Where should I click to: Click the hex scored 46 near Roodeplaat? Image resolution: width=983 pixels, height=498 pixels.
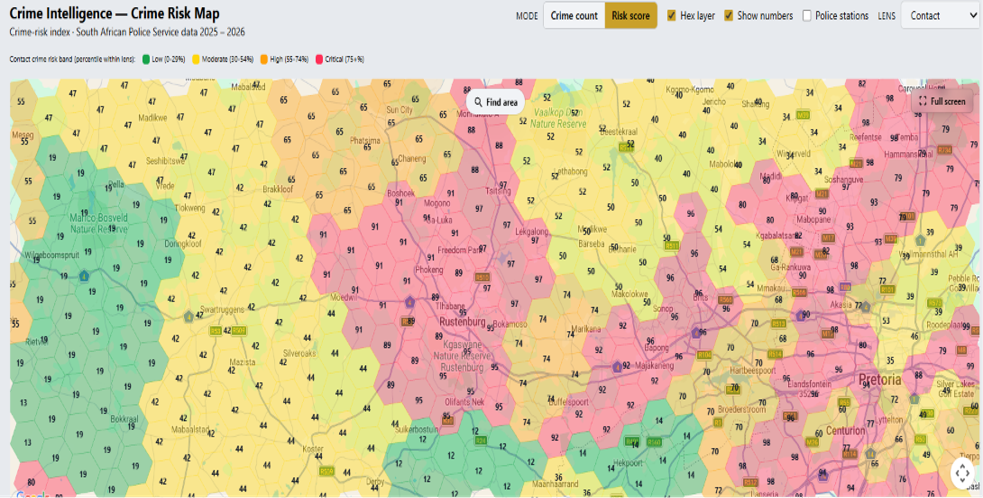(x=914, y=337)
